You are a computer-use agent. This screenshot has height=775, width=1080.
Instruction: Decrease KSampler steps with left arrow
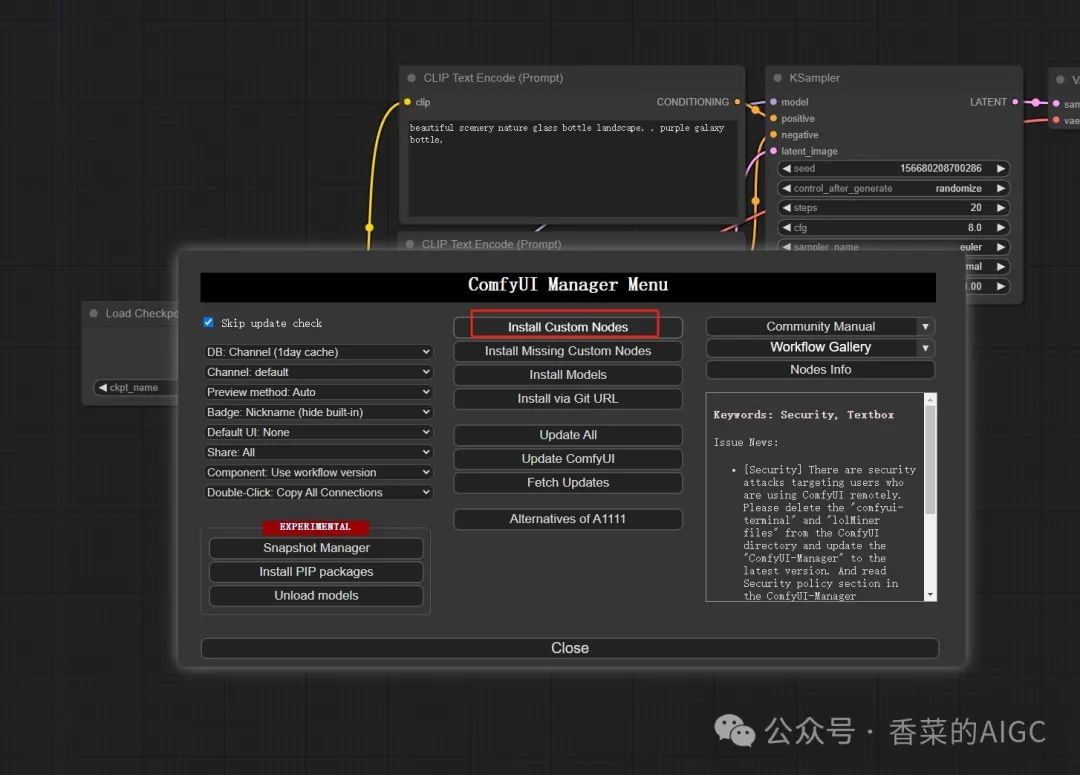pyautogui.click(x=786, y=207)
